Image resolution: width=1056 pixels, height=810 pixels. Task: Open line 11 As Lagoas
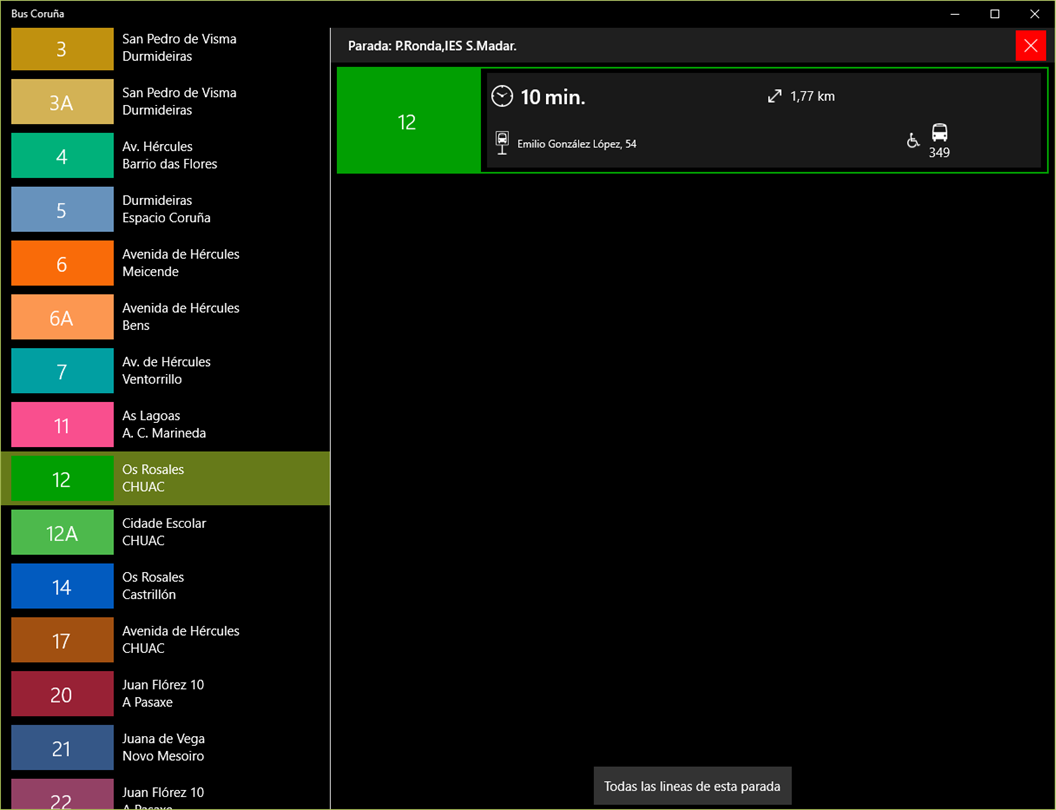166,425
